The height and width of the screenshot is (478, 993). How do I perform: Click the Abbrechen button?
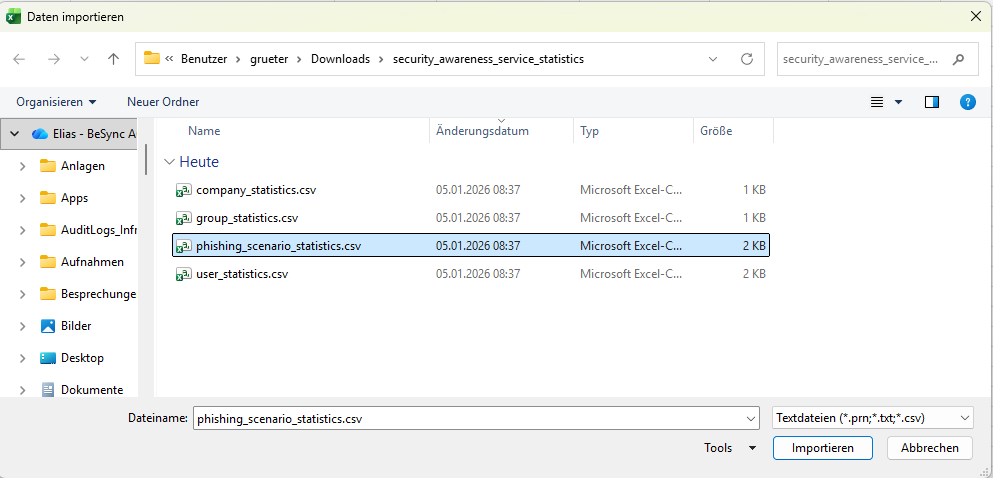click(x=929, y=448)
